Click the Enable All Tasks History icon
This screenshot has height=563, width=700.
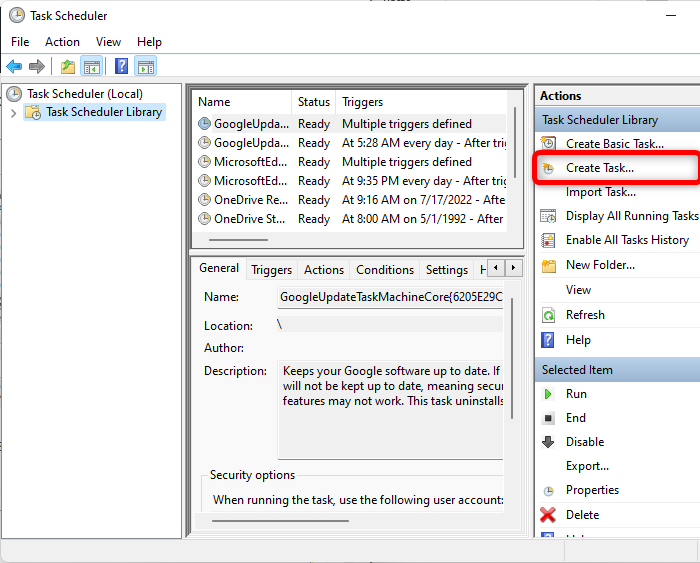[548, 240]
